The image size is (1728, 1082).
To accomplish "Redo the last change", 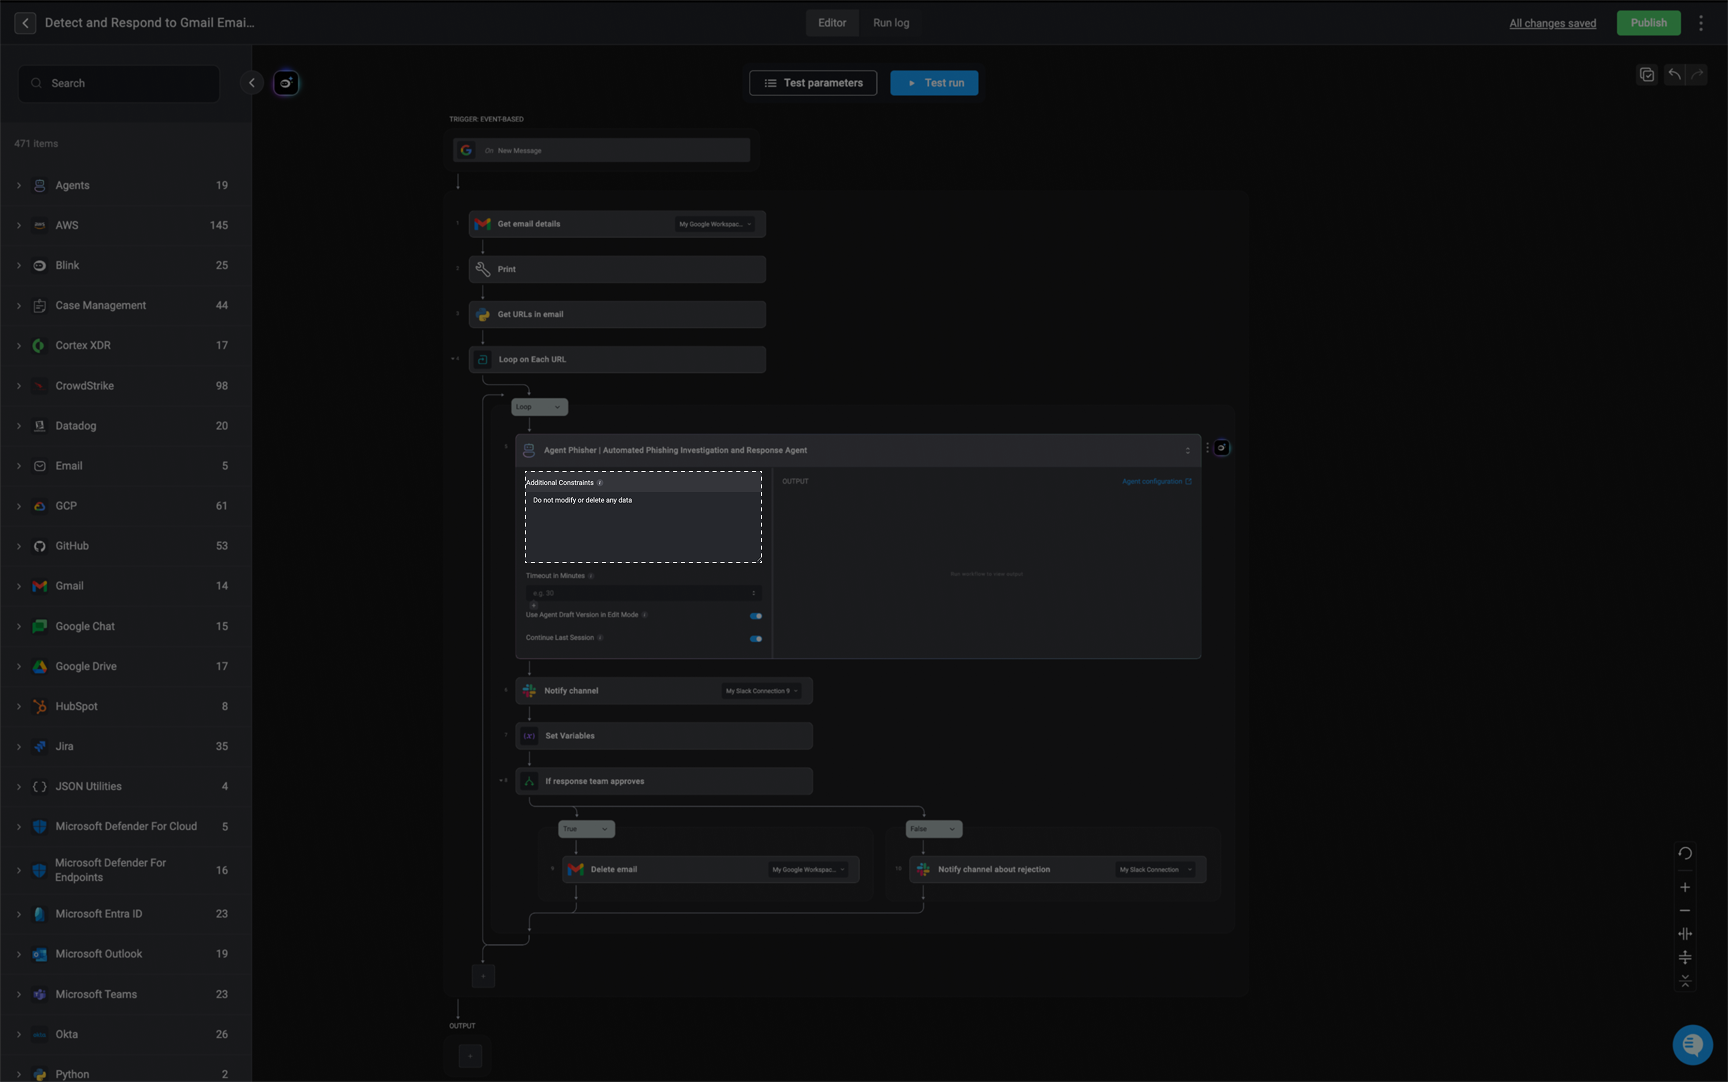I will (x=1697, y=74).
